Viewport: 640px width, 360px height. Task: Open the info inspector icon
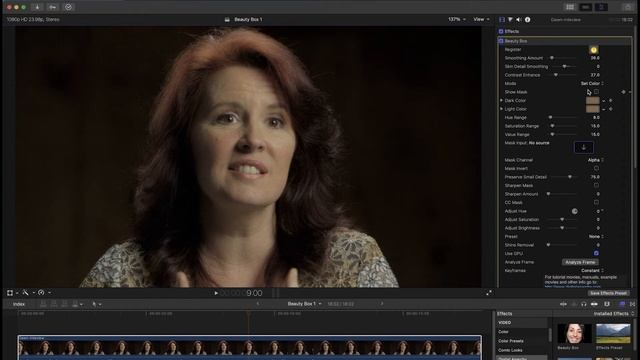click(x=527, y=20)
